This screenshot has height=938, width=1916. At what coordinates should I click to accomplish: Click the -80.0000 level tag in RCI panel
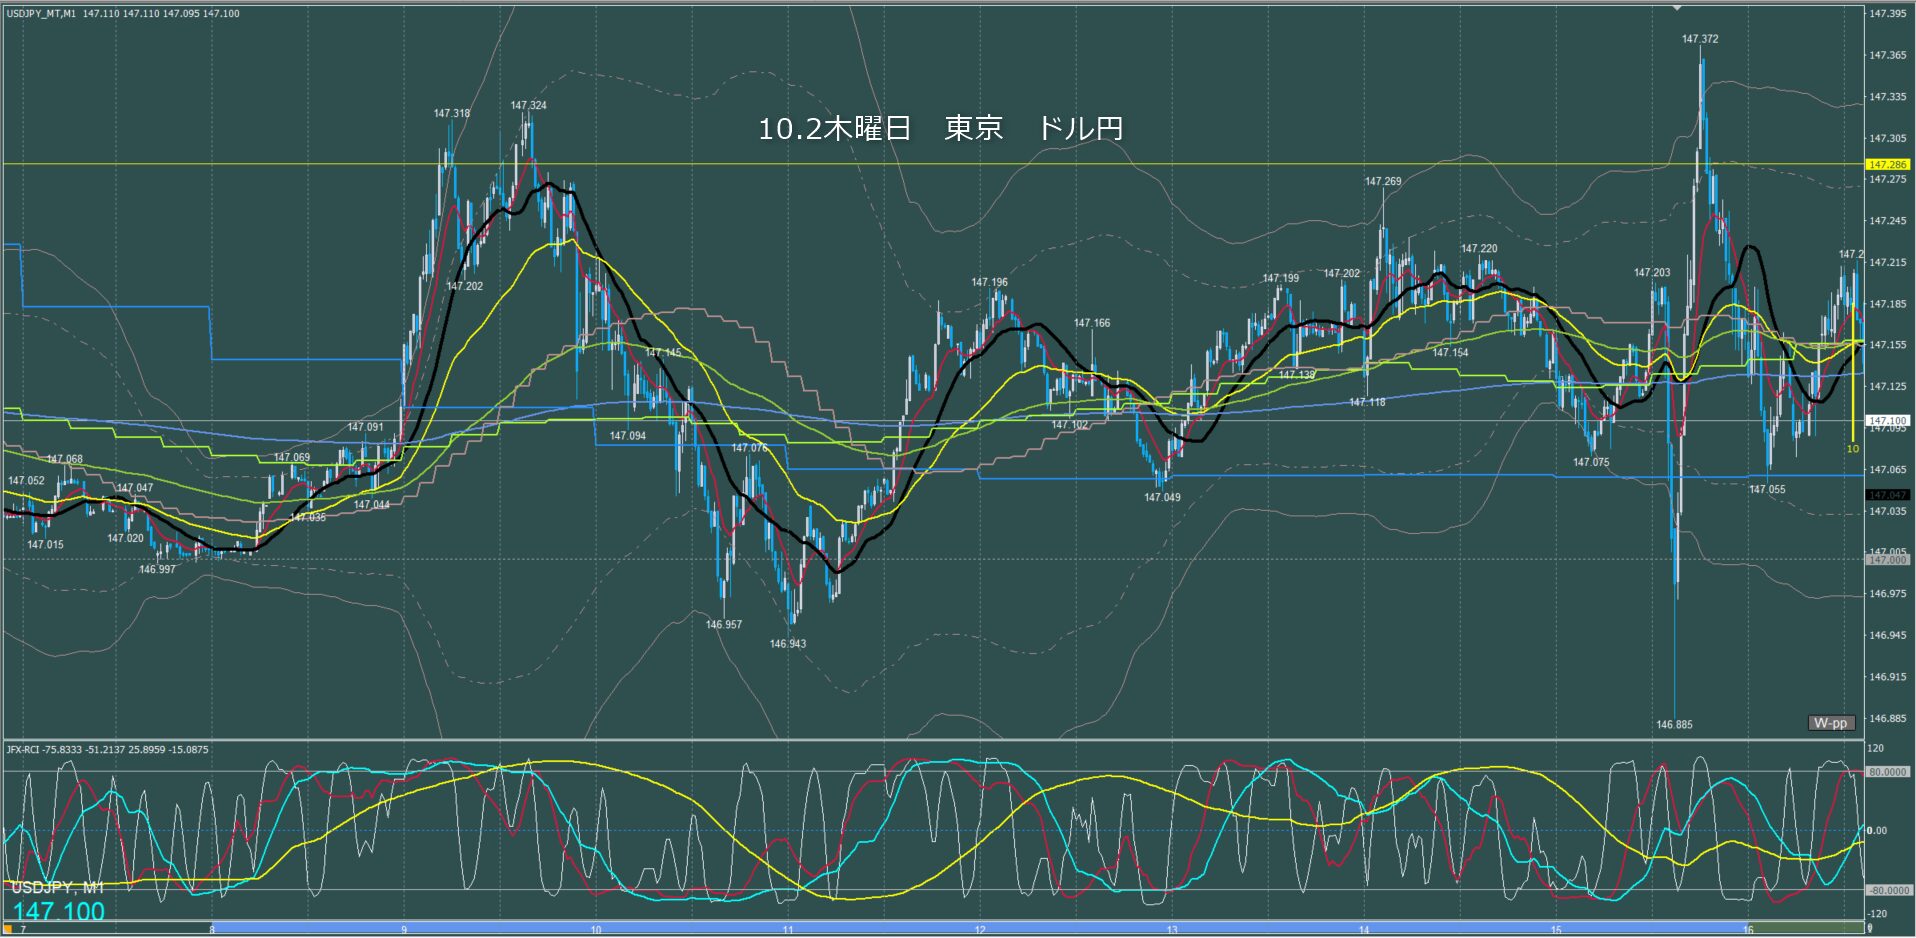click(1887, 890)
